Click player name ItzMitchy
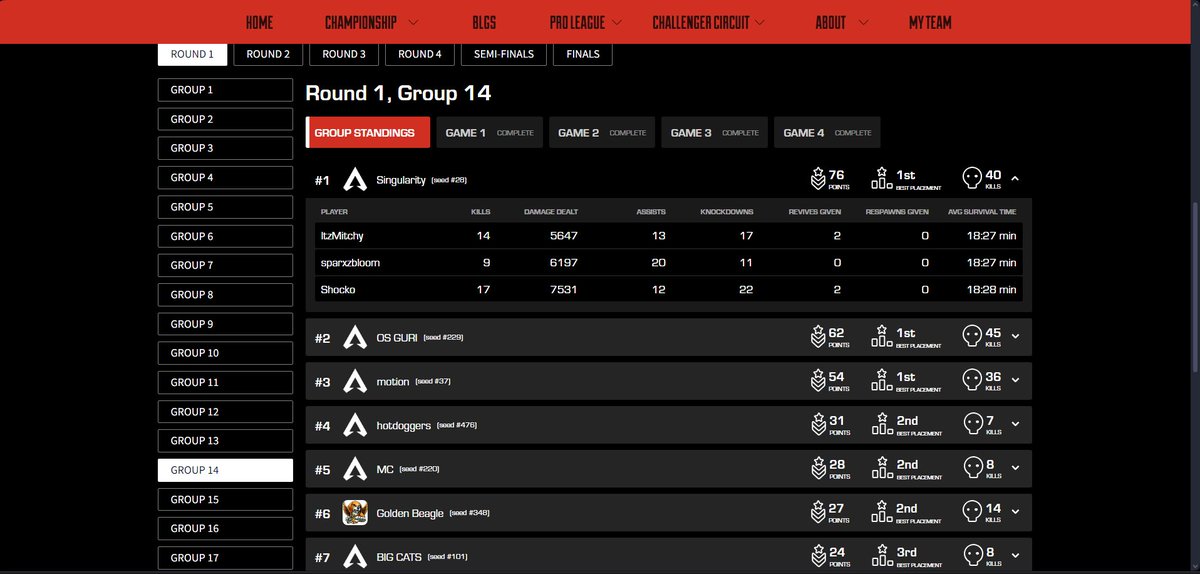The image size is (1200, 574). pyautogui.click(x=342, y=236)
